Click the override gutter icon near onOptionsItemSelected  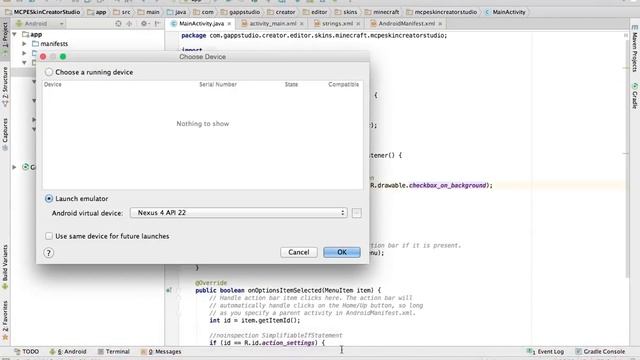click(x=169, y=290)
